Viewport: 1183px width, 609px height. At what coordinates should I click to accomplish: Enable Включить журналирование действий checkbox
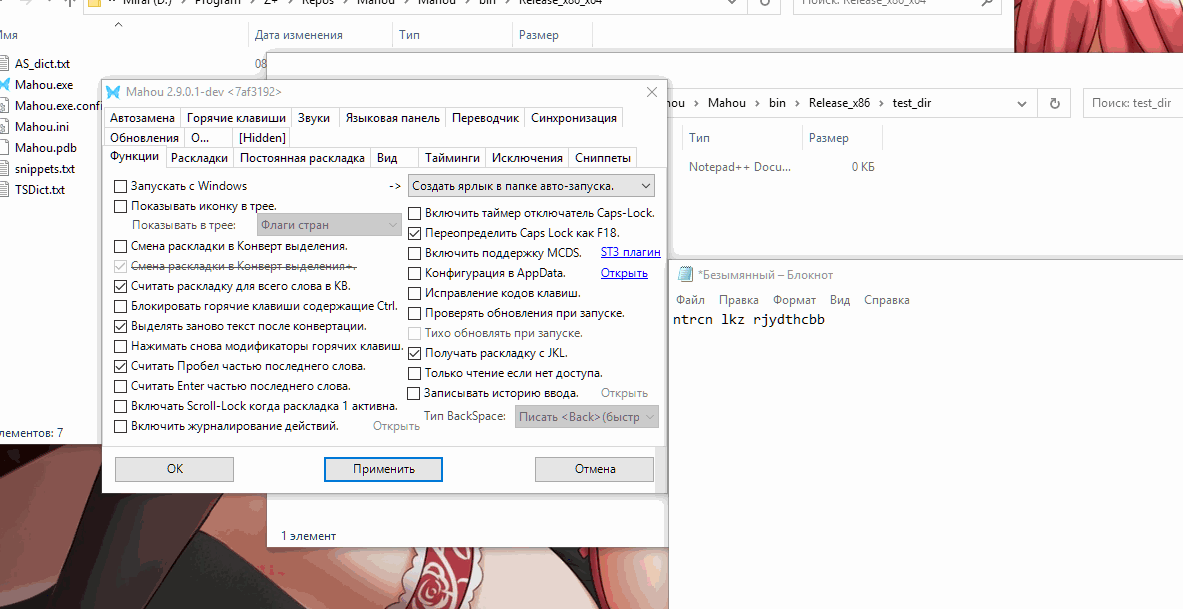coord(120,426)
